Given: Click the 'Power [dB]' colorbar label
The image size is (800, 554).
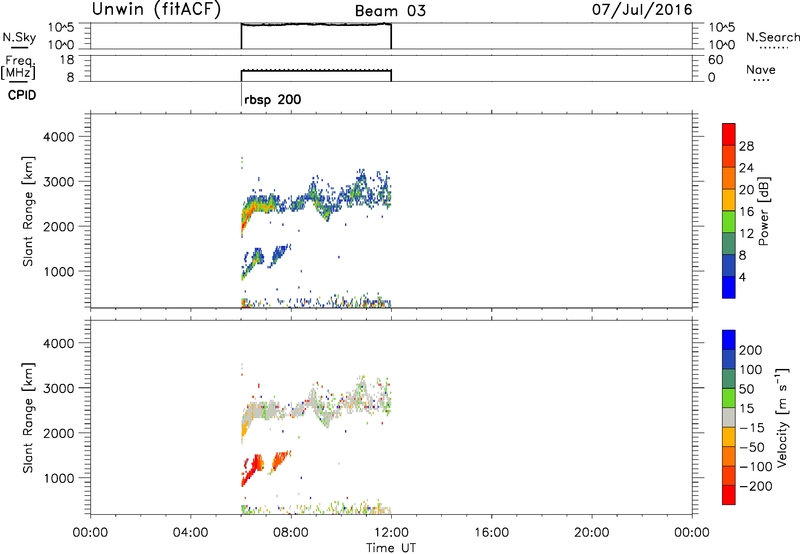Looking at the screenshot, I should click(x=763, y=211).
